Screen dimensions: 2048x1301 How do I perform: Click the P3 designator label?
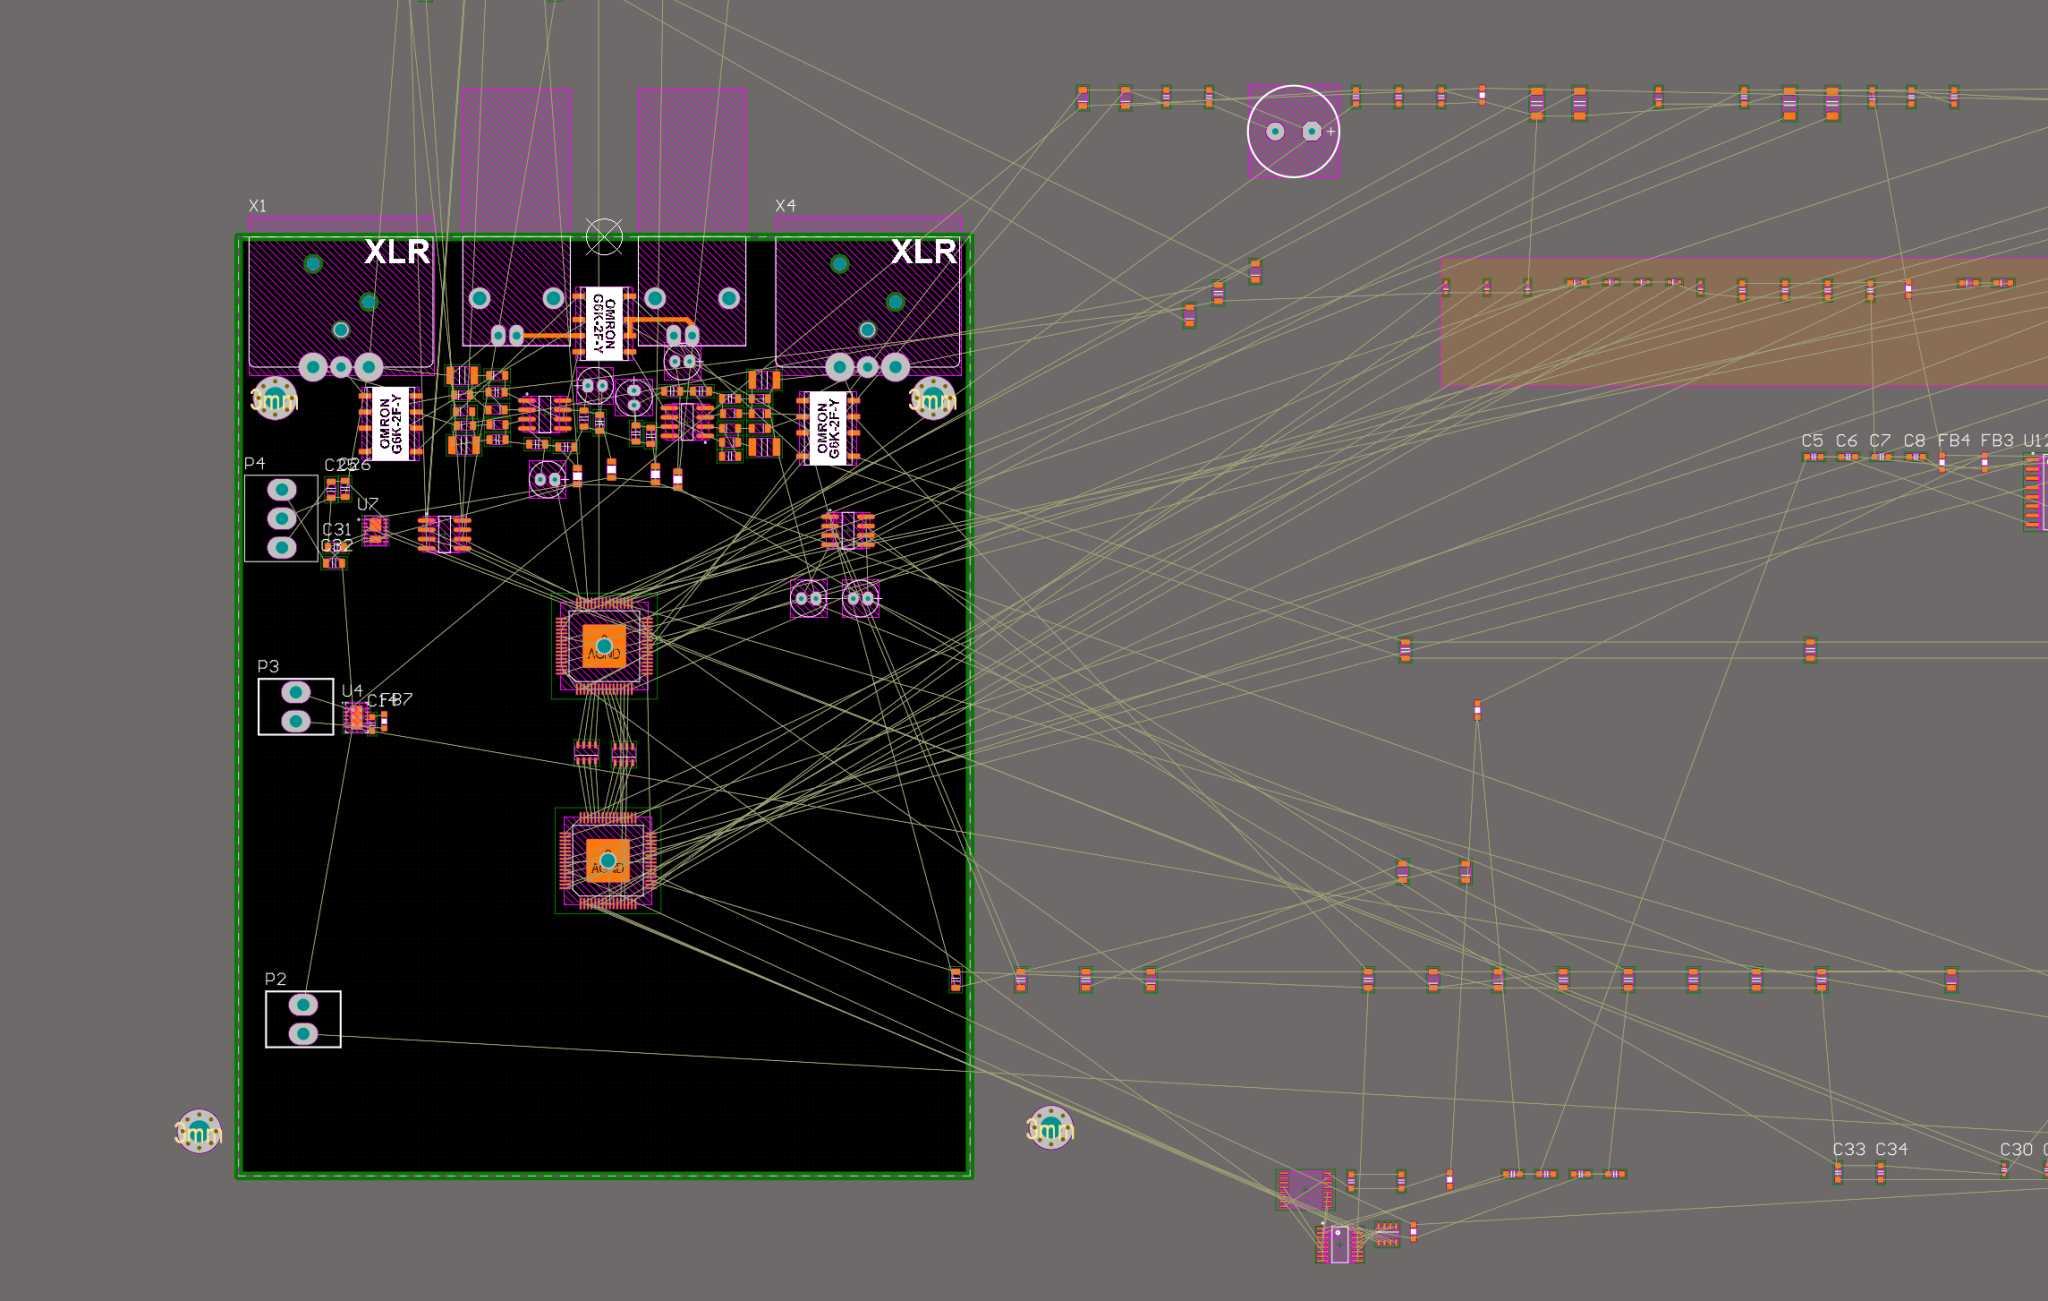(268, 666)
